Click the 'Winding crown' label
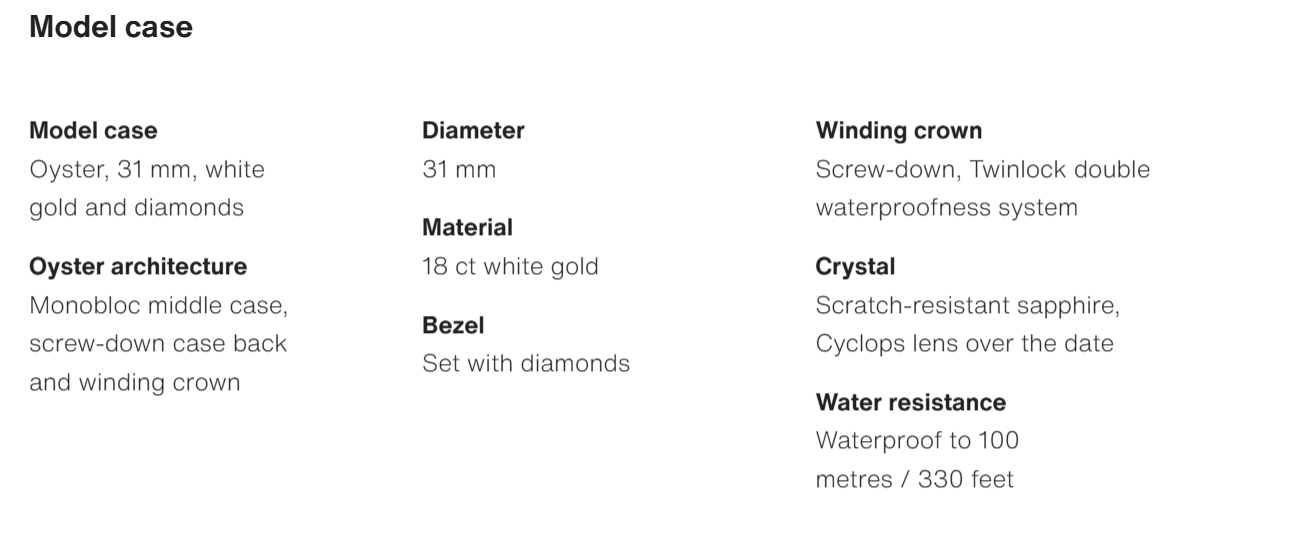Screen dimensions: 1299x552 (899, 130)
